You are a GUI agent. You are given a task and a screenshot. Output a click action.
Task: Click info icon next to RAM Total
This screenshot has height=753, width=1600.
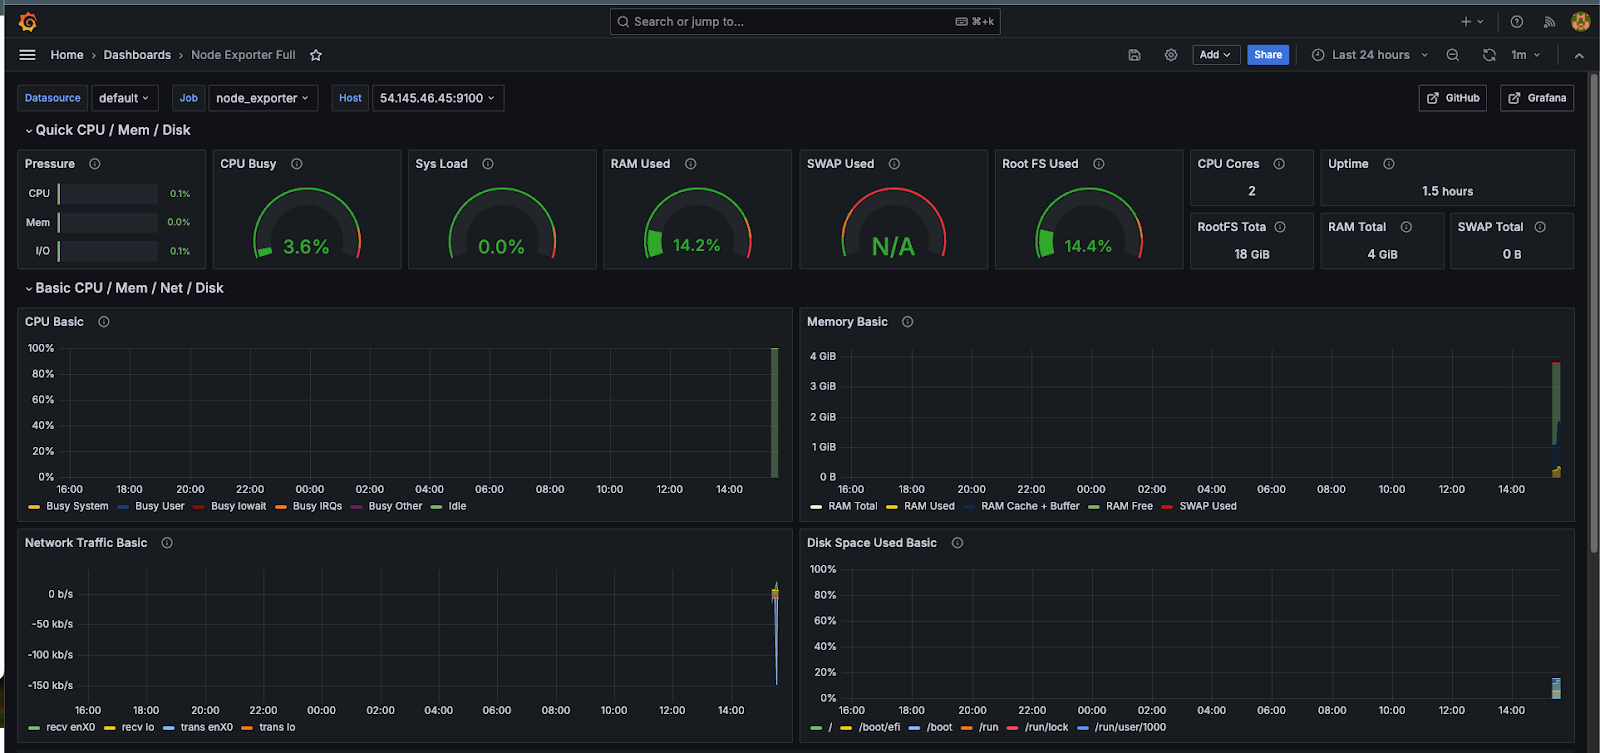pos(1407,227)
